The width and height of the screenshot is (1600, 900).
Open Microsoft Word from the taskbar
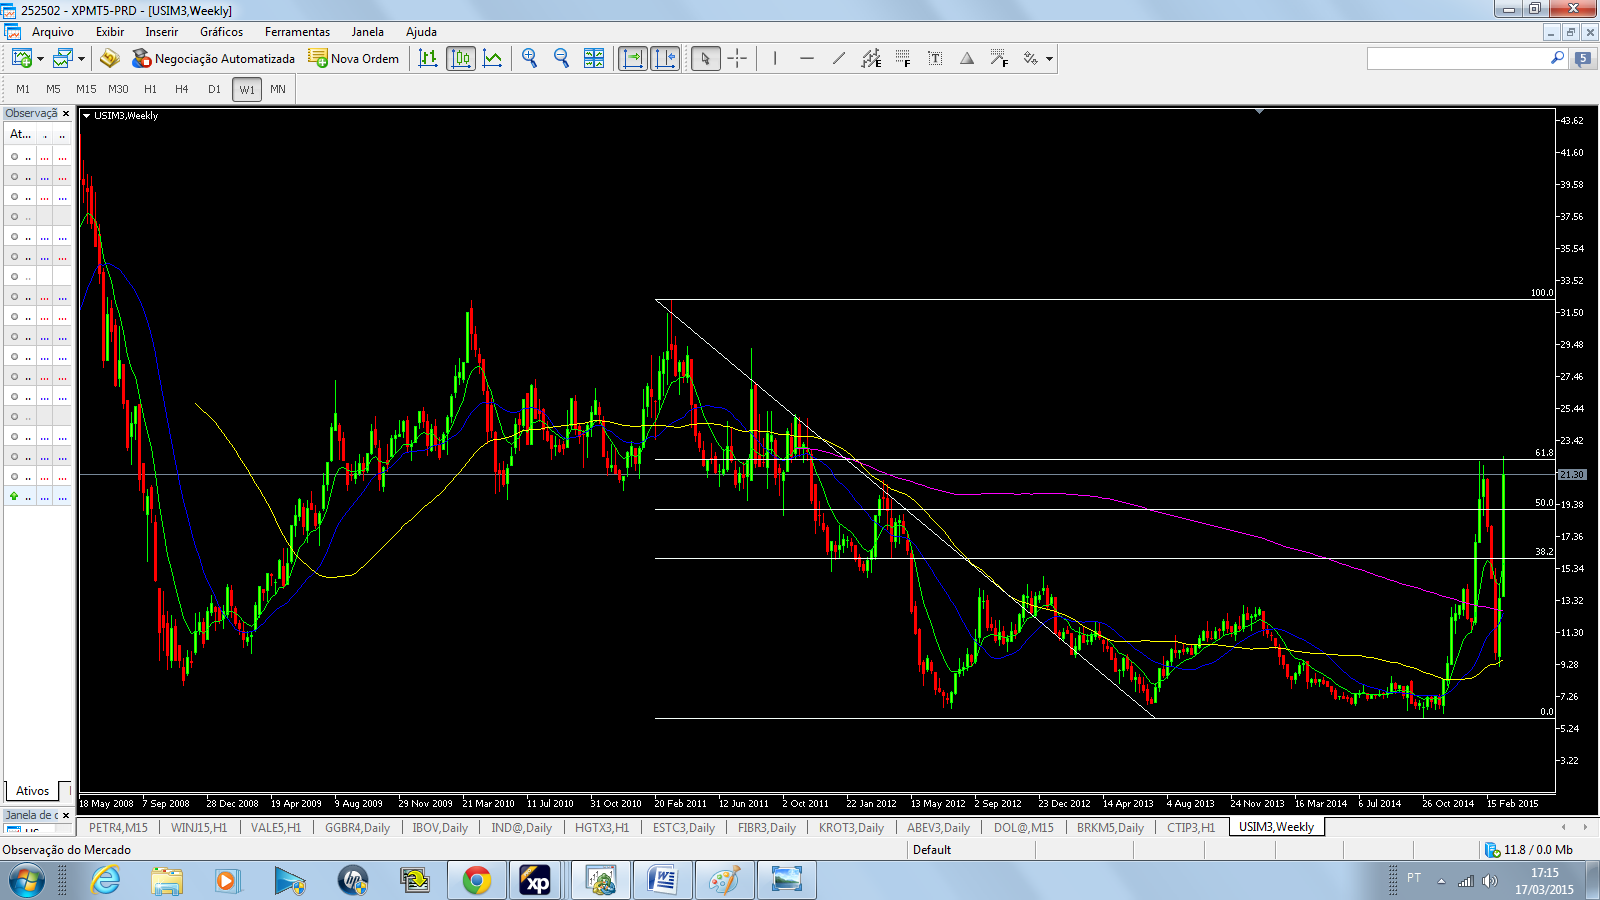pos(662,880)
